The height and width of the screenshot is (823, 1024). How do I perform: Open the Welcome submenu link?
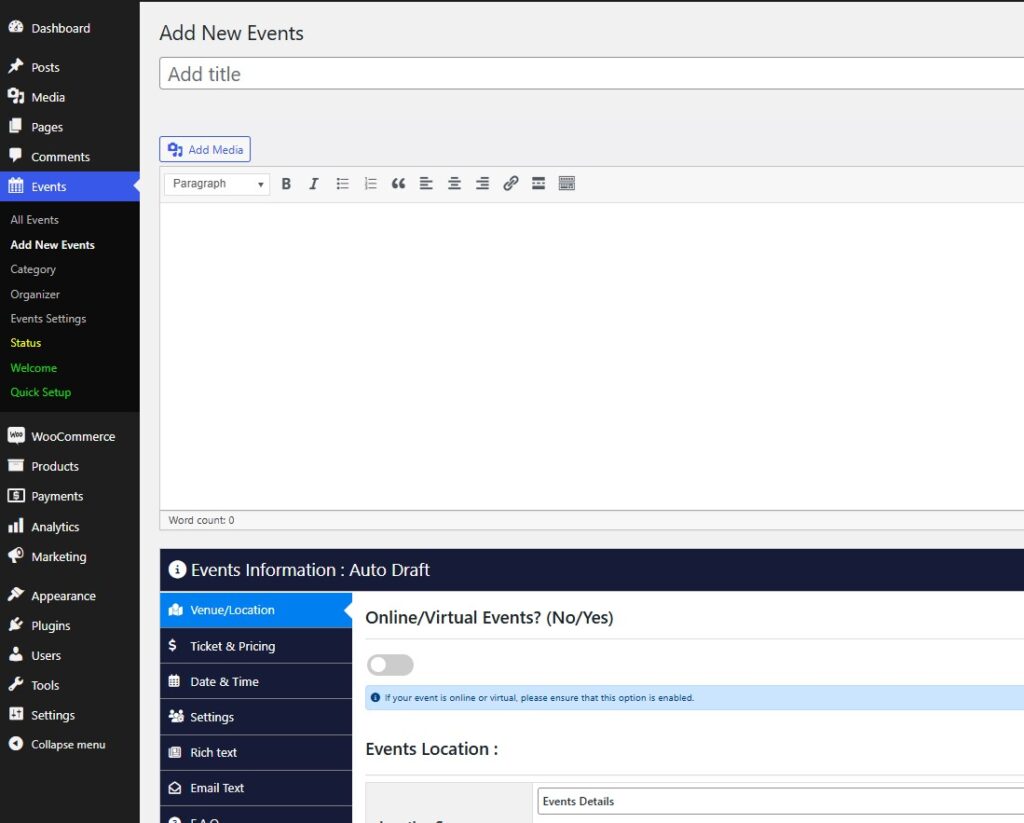pyautogui.click(x=33, y=368)
